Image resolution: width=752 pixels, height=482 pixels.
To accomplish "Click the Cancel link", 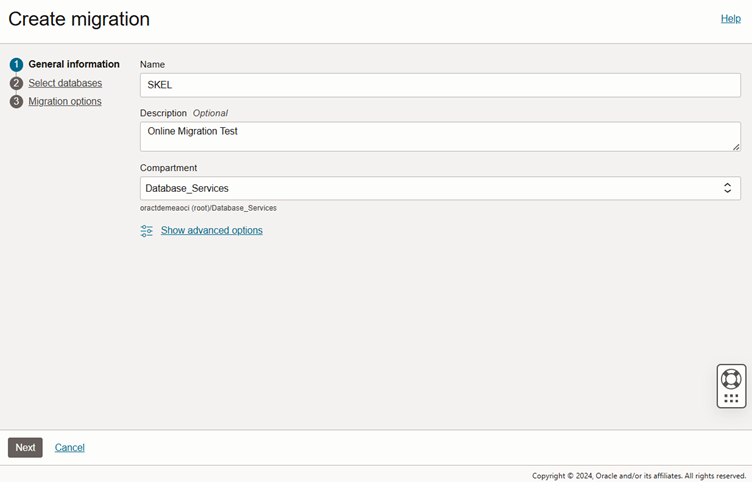I will coord(70,447).
